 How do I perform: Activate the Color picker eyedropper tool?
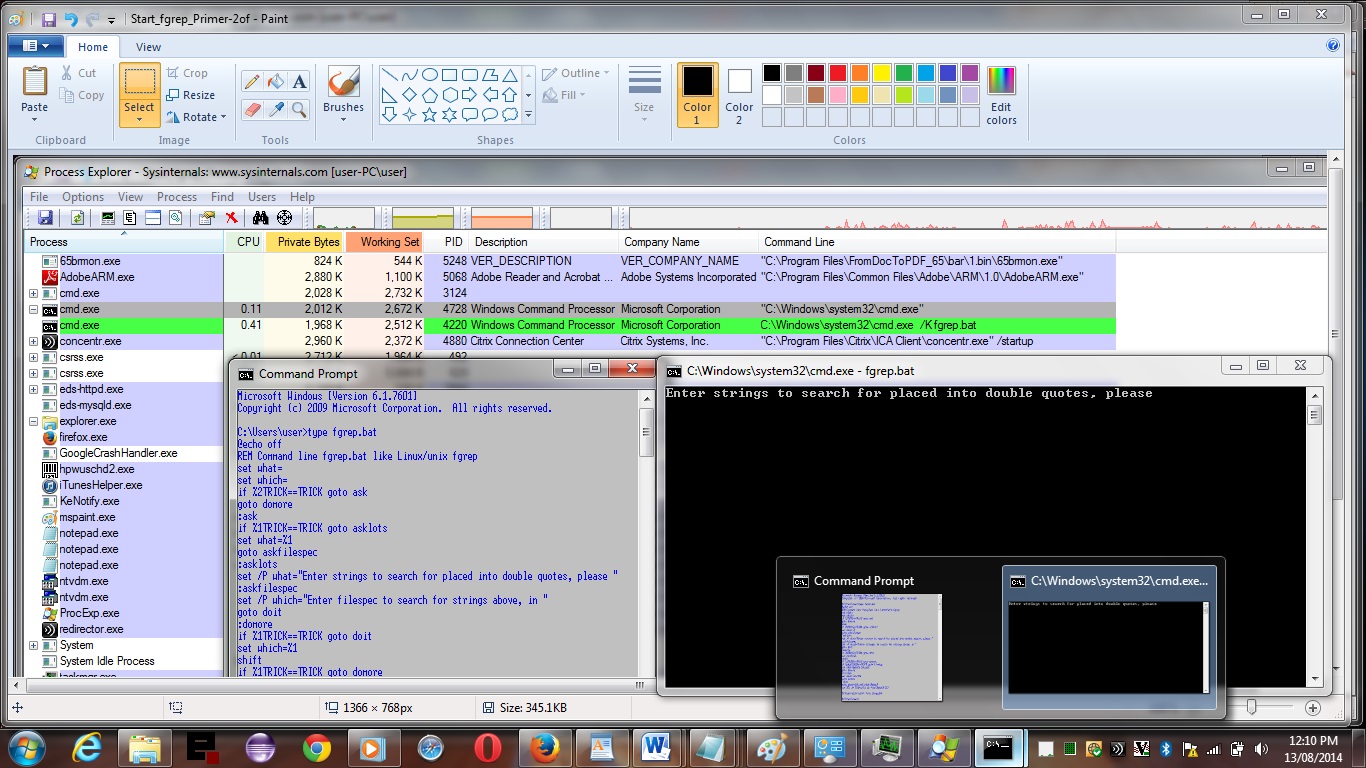point(276,109)
